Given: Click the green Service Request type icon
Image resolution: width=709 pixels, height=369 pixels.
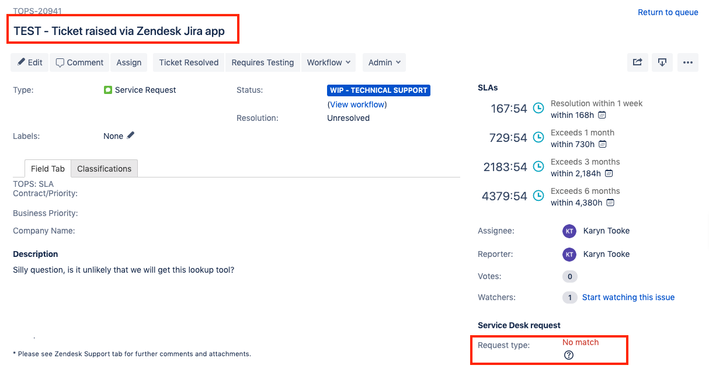Looking at the screenshot, I should pyautogui.click(x=108, y=90).
